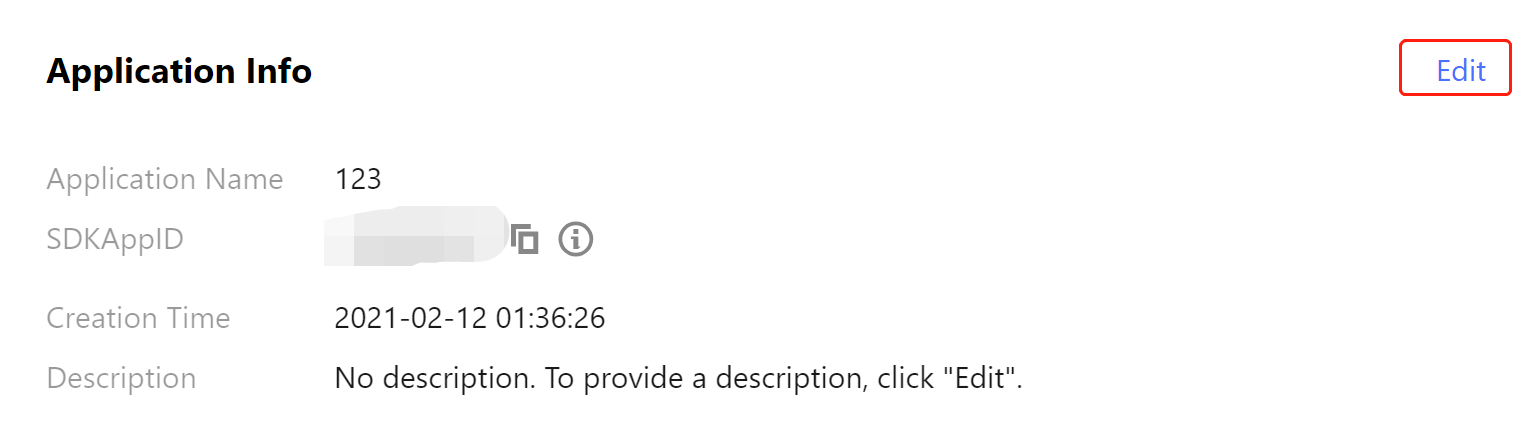Select the application name value 123
Viewport: 1531px width, 442px height.
(358, 180)
